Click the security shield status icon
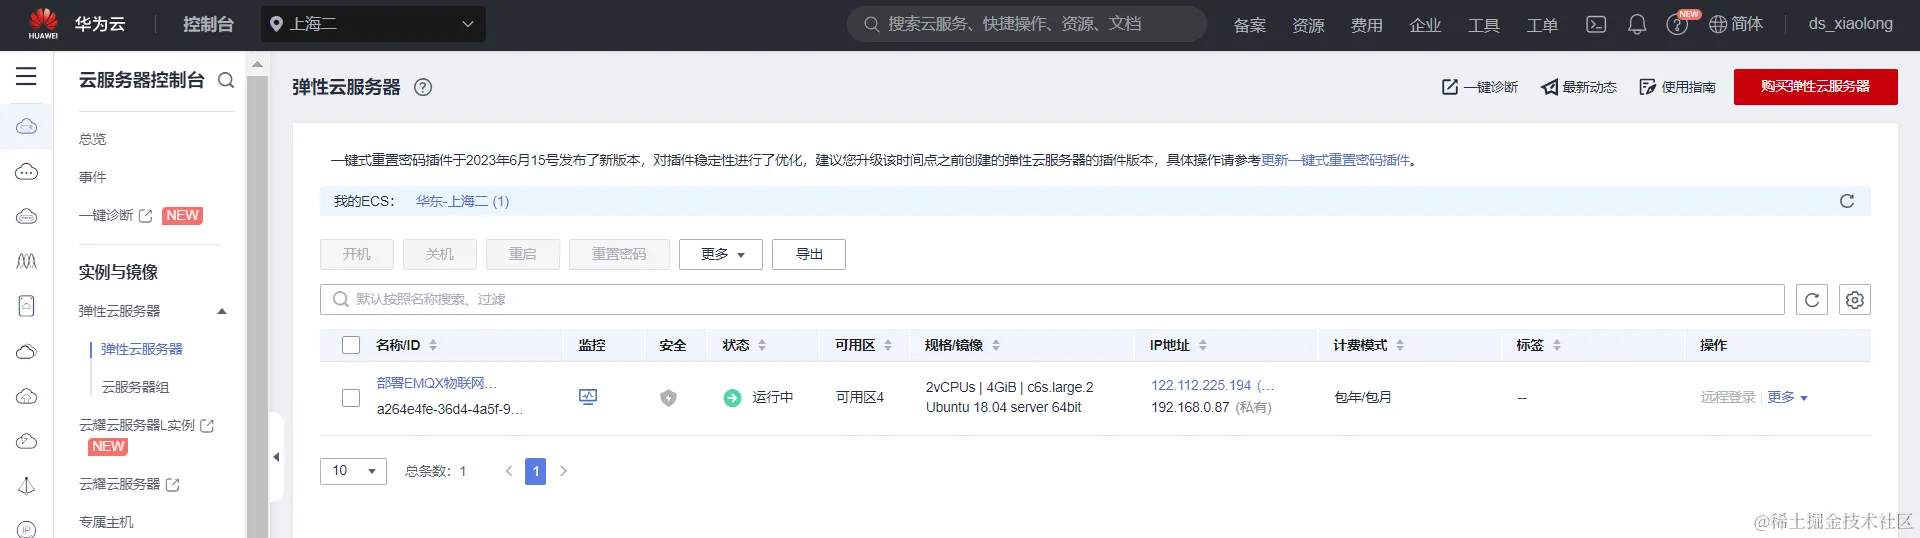 point(668,398)
